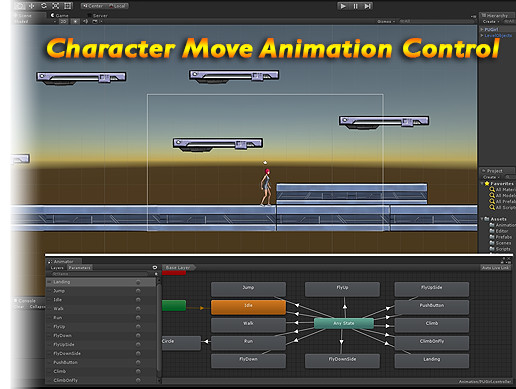The height and width of the screenshot is (389, 516).
Task: Toggle the Animator eye visibility icon
Action: point(155,268)
